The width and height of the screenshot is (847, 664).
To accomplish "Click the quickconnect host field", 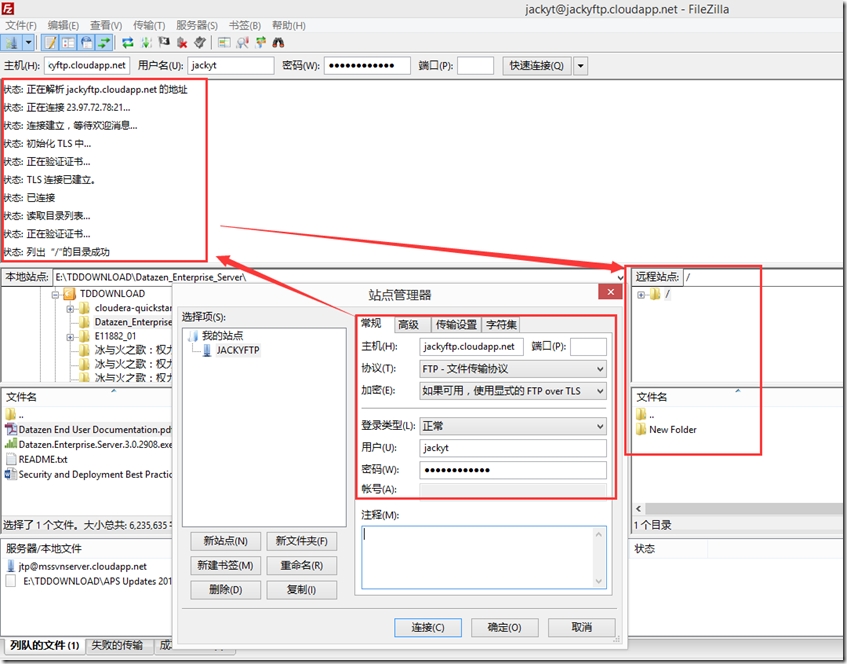I will pos(87,65).
